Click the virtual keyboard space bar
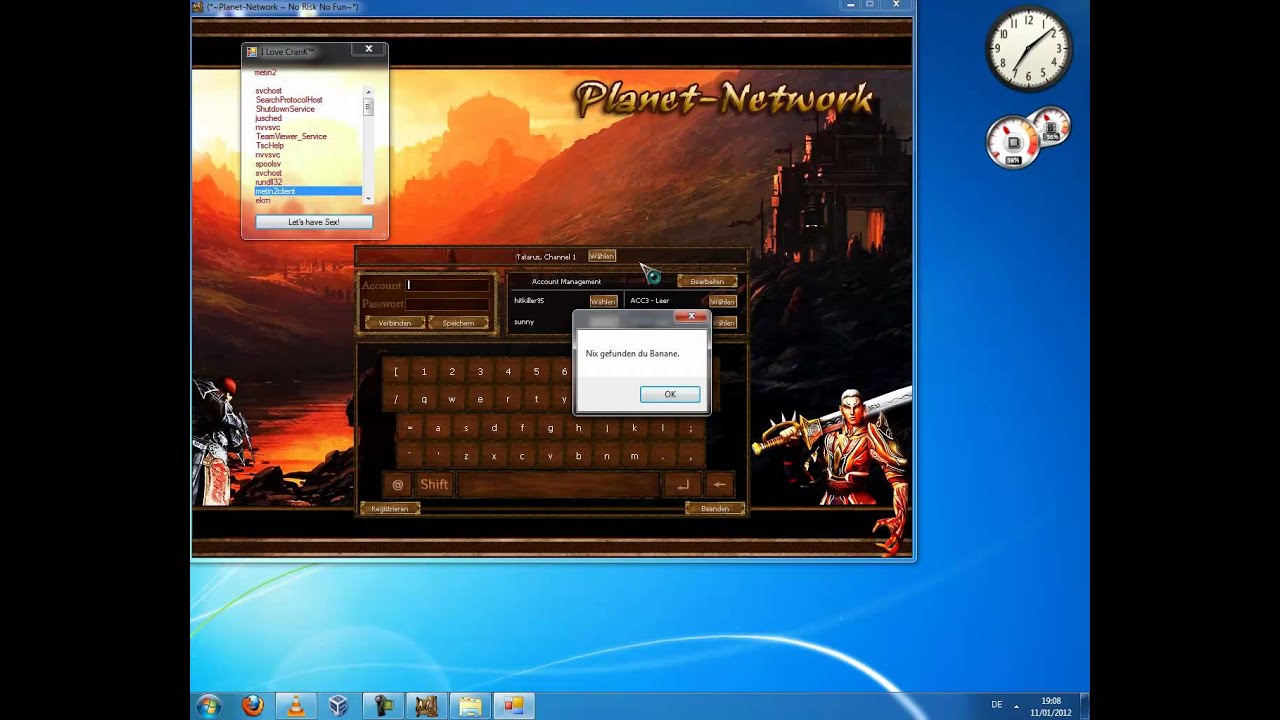Screen dimensions: 1280x720 pos(558,484)
